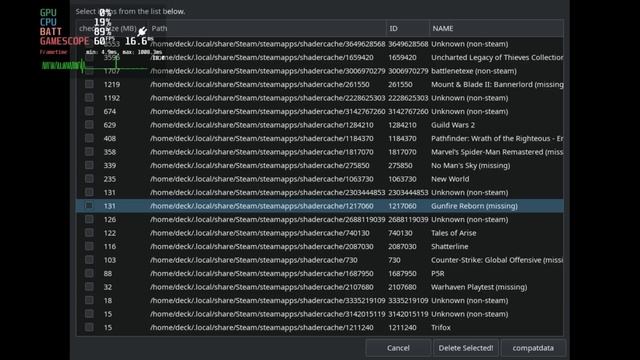Tick the checkbox for the 1219 MB Bannerlord row
The image size is (640, 360).
[89, 84]
